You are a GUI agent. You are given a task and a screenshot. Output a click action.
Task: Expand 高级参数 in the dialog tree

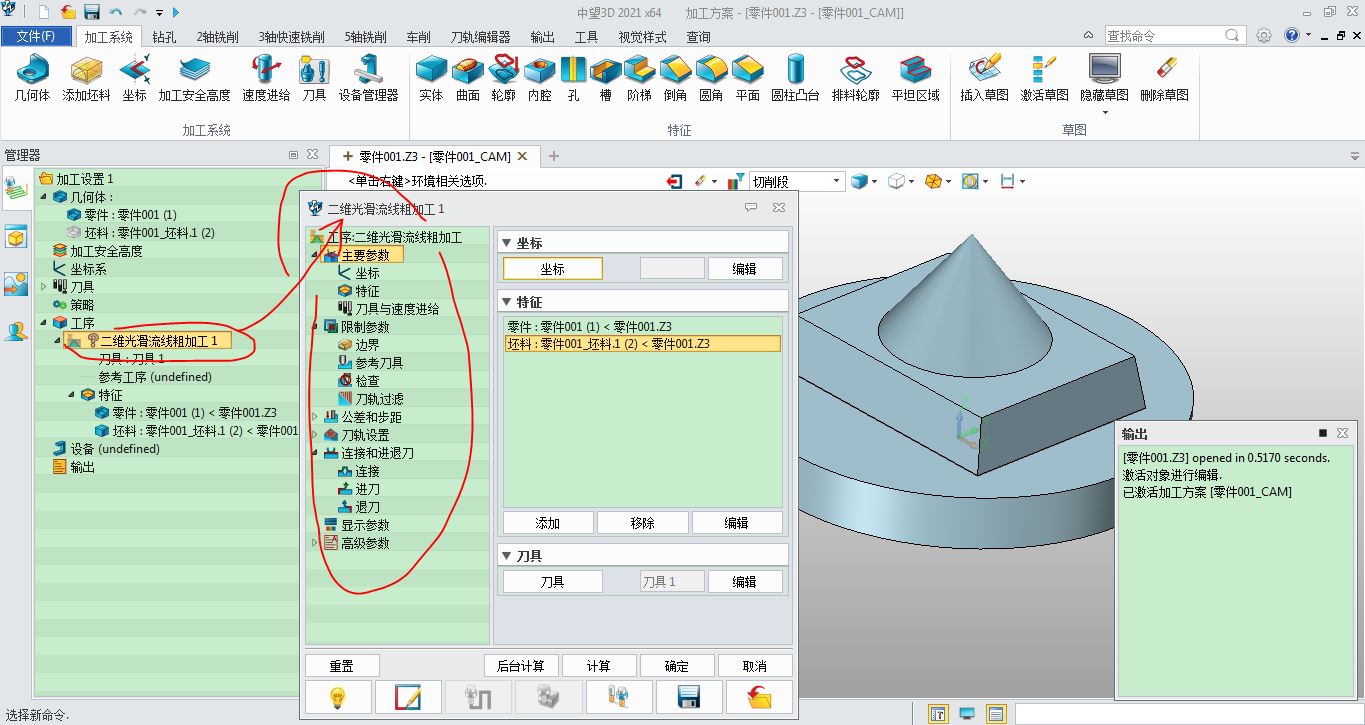coord(312,542)
